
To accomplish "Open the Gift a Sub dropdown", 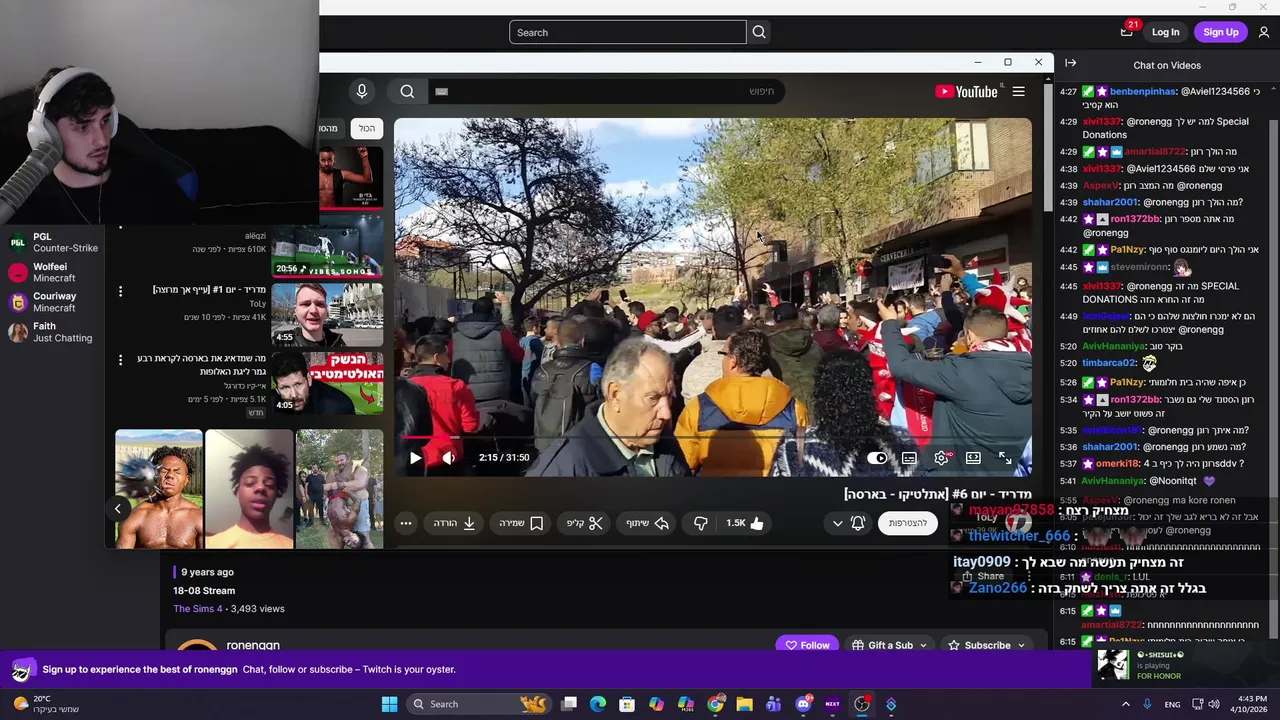I will 888,646.
